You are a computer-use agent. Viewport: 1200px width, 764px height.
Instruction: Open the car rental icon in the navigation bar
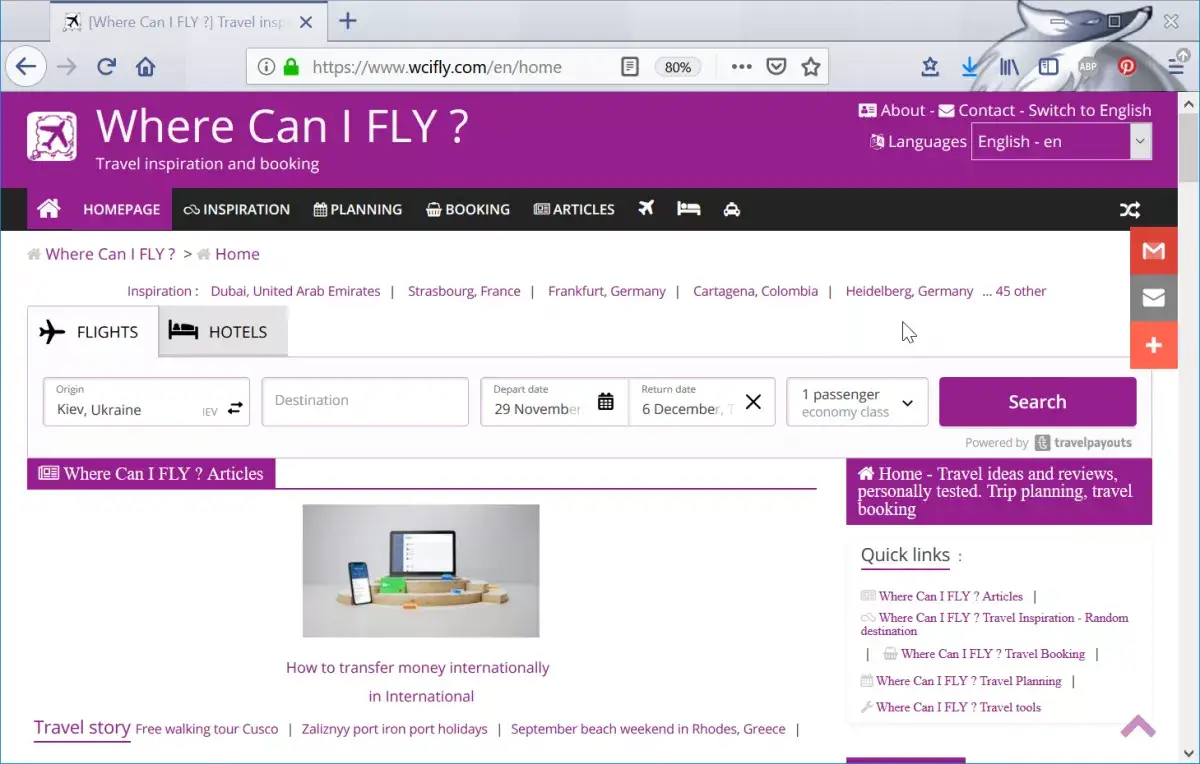(x=732, y=209)
